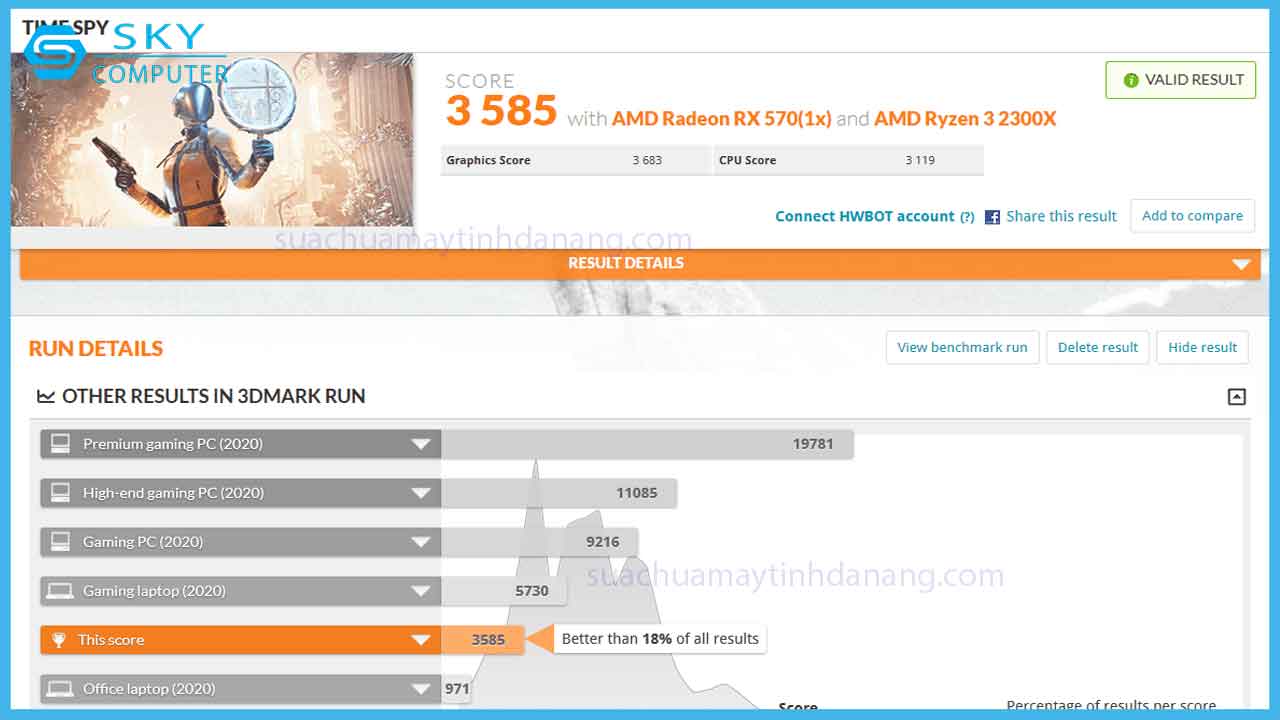Click laptop icon on Office laptop (2020) row
Viewport: 1280px width, 720px height.
(x=60, y=689)
